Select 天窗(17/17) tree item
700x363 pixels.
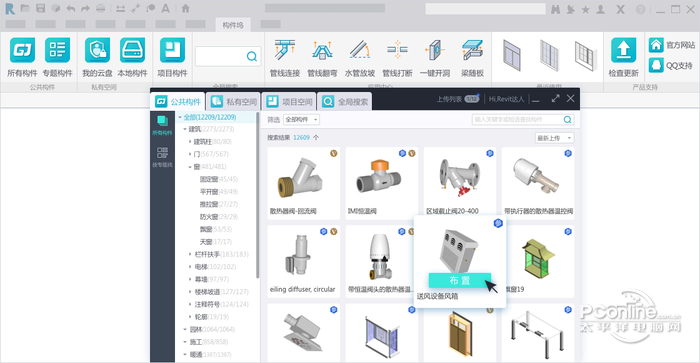tap(216, 242)
